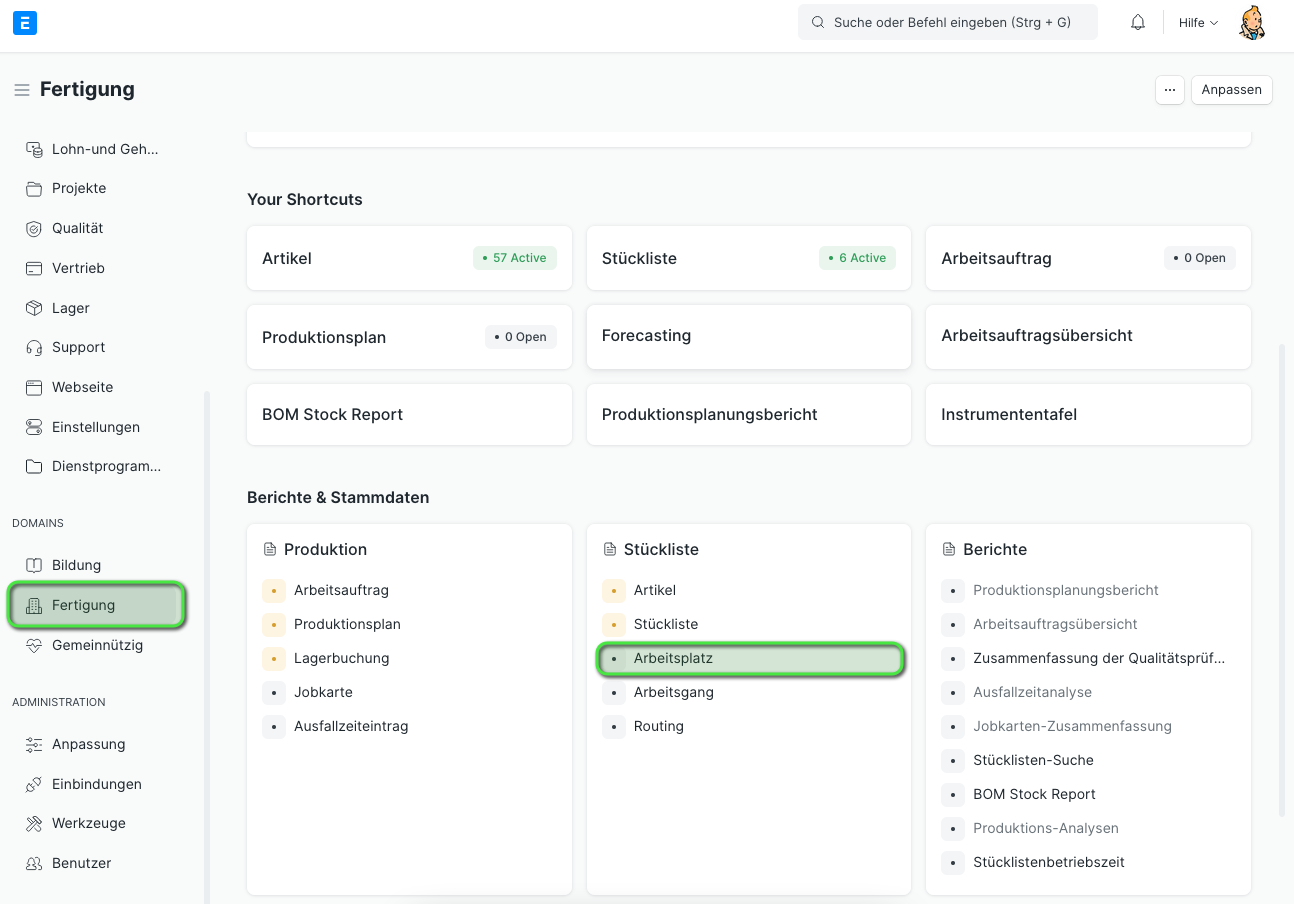The width and height of the screenshot is (1294, 904).
Task: Open the Ausfallzeitanalyse report
Action: [x=1032, y=692]
